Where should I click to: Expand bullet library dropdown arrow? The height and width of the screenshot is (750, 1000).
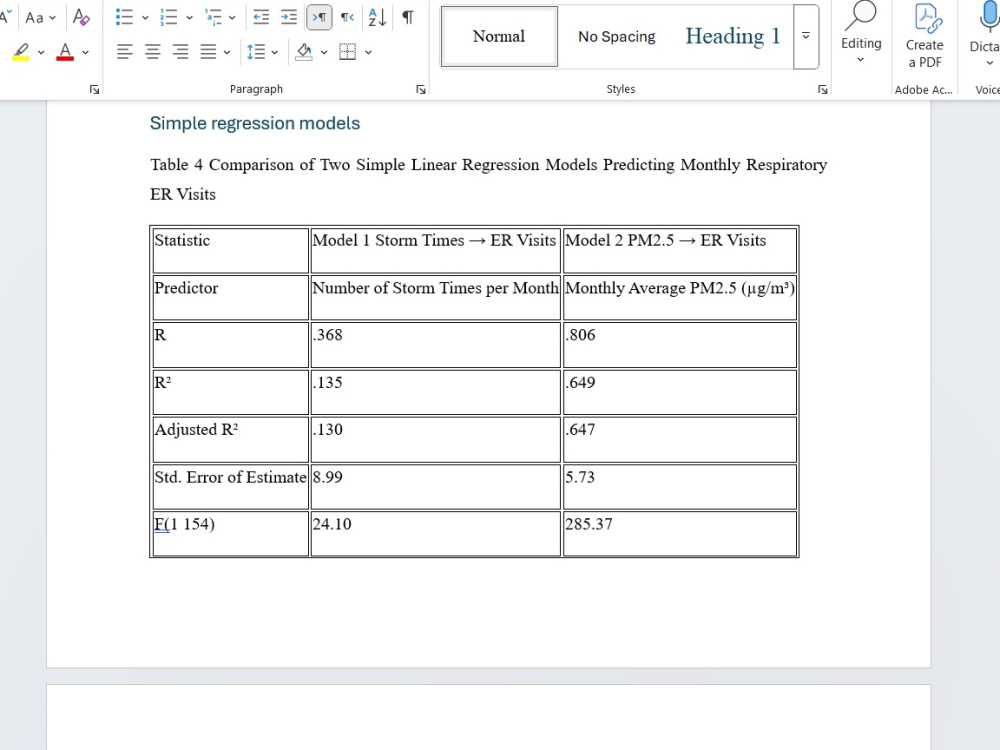pos(145,18)
